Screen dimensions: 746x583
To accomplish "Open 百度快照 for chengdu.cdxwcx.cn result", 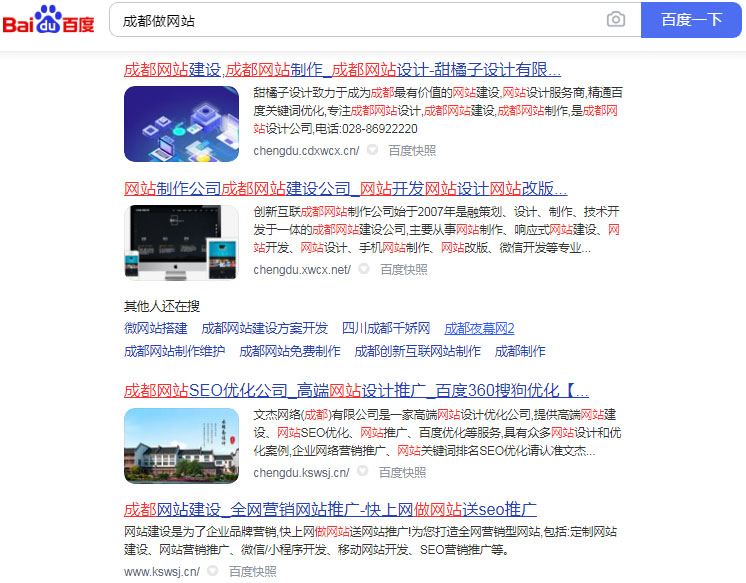I will [412, 151].
